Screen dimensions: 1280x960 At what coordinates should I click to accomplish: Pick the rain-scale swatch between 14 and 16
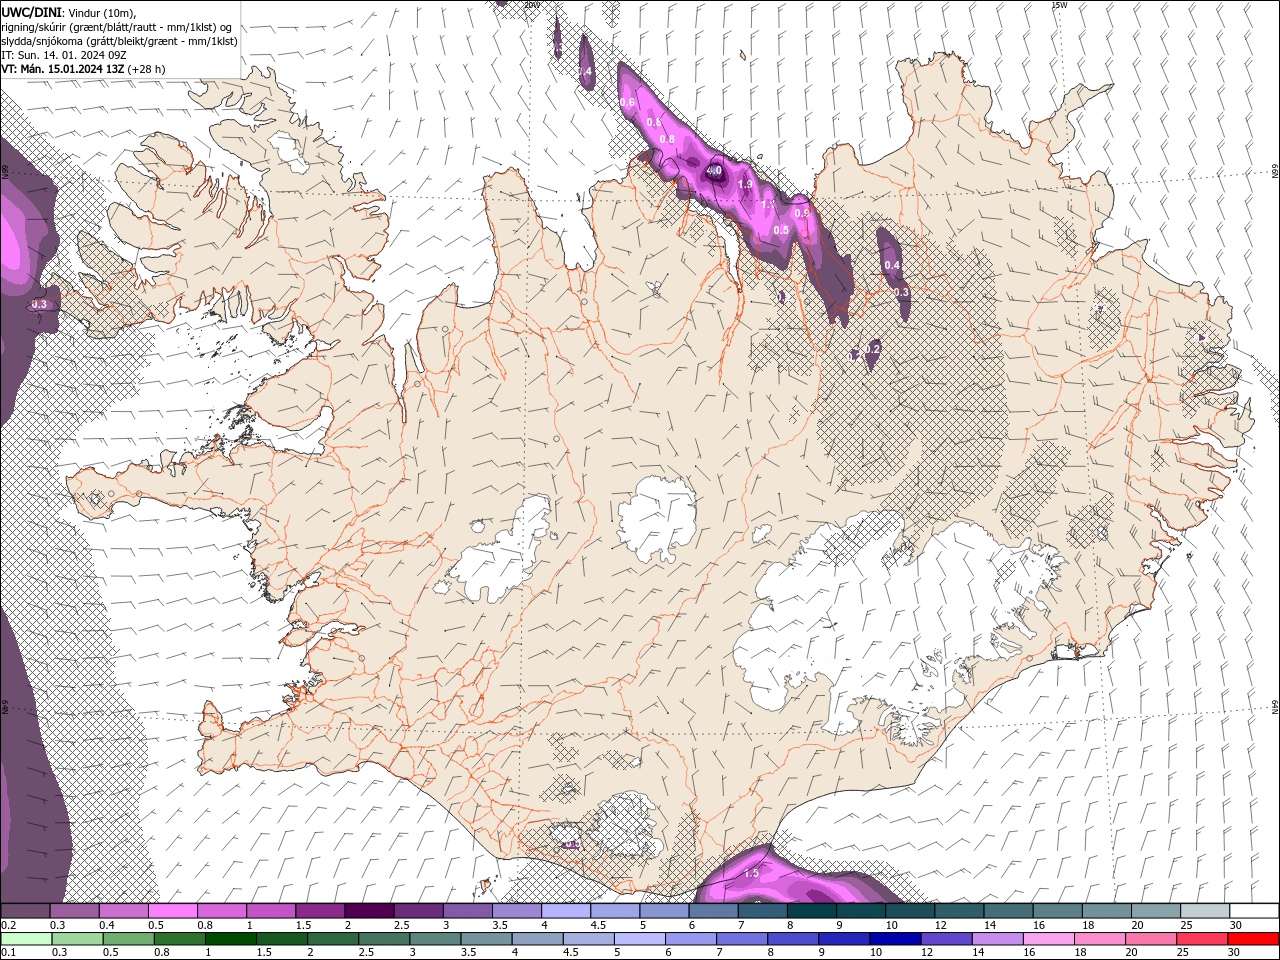(x=996, y=939)
